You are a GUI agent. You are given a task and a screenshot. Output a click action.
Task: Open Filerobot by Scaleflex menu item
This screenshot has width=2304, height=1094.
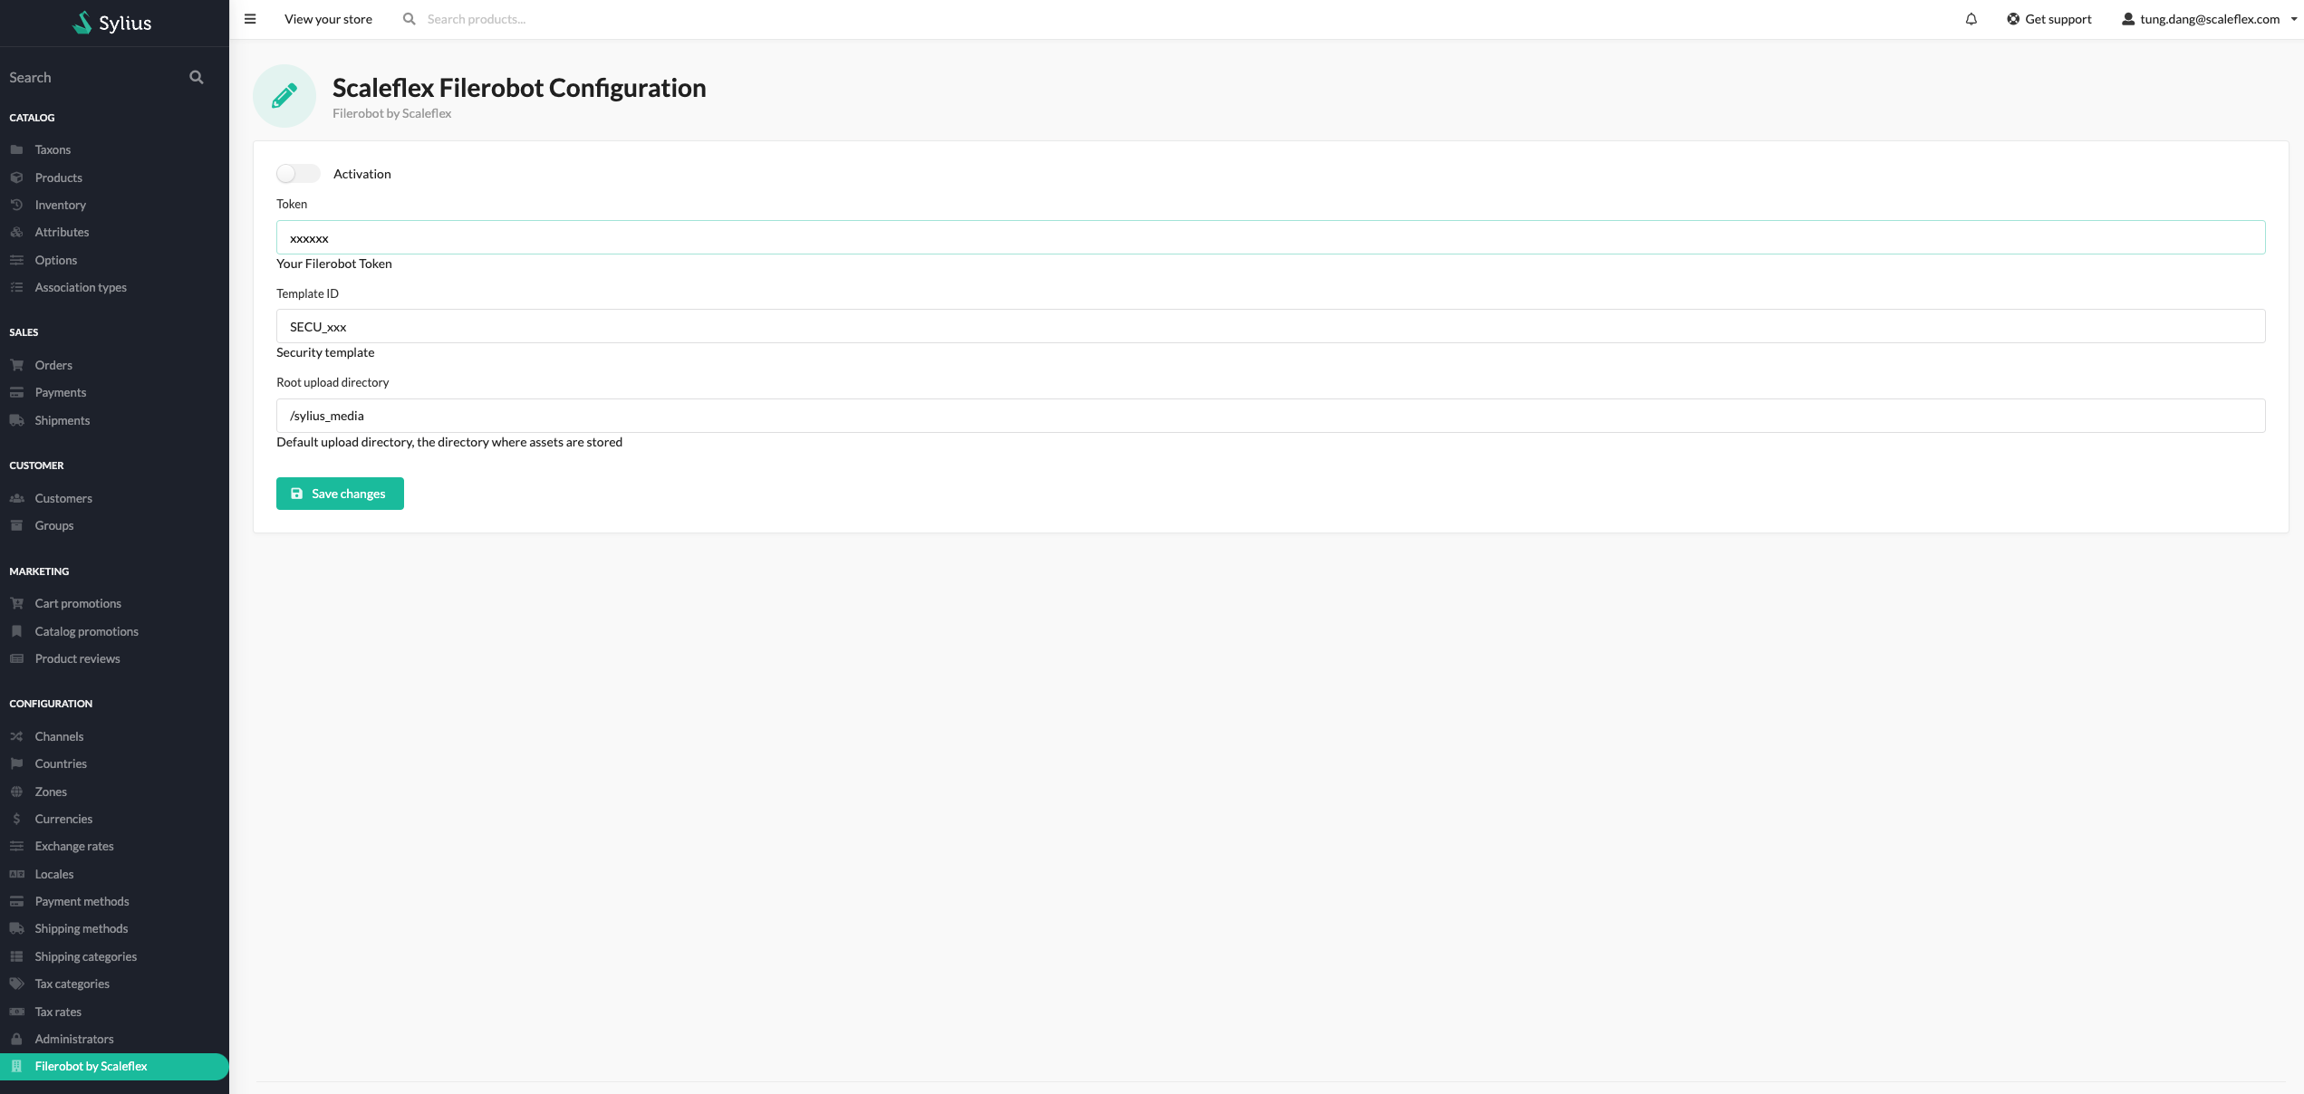click(x=91, y=1066)
